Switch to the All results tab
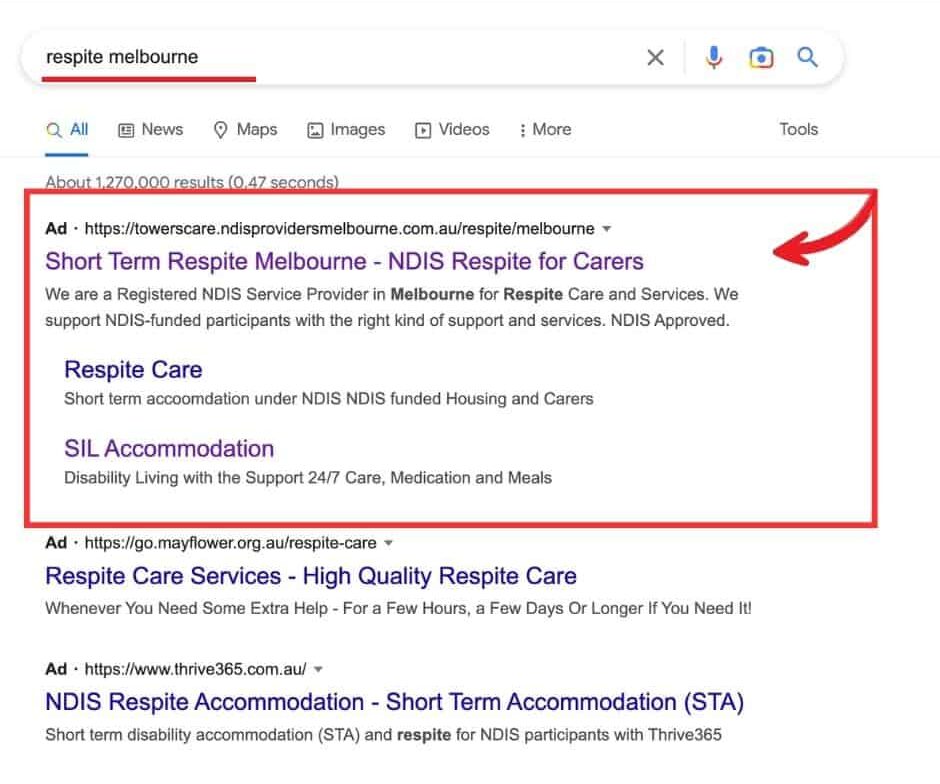The width and height of the screenshot is (940, 784). (x=68, y=130)
